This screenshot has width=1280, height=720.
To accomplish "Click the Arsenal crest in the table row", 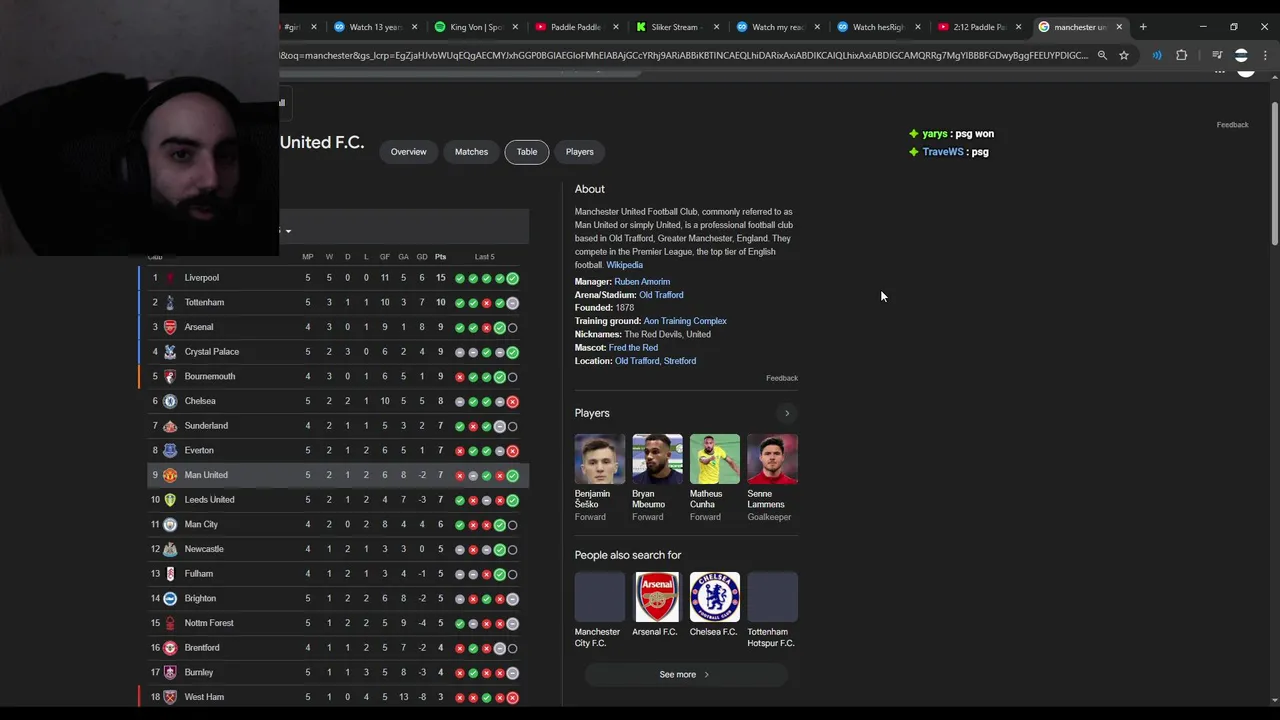I will coord(170,327).
